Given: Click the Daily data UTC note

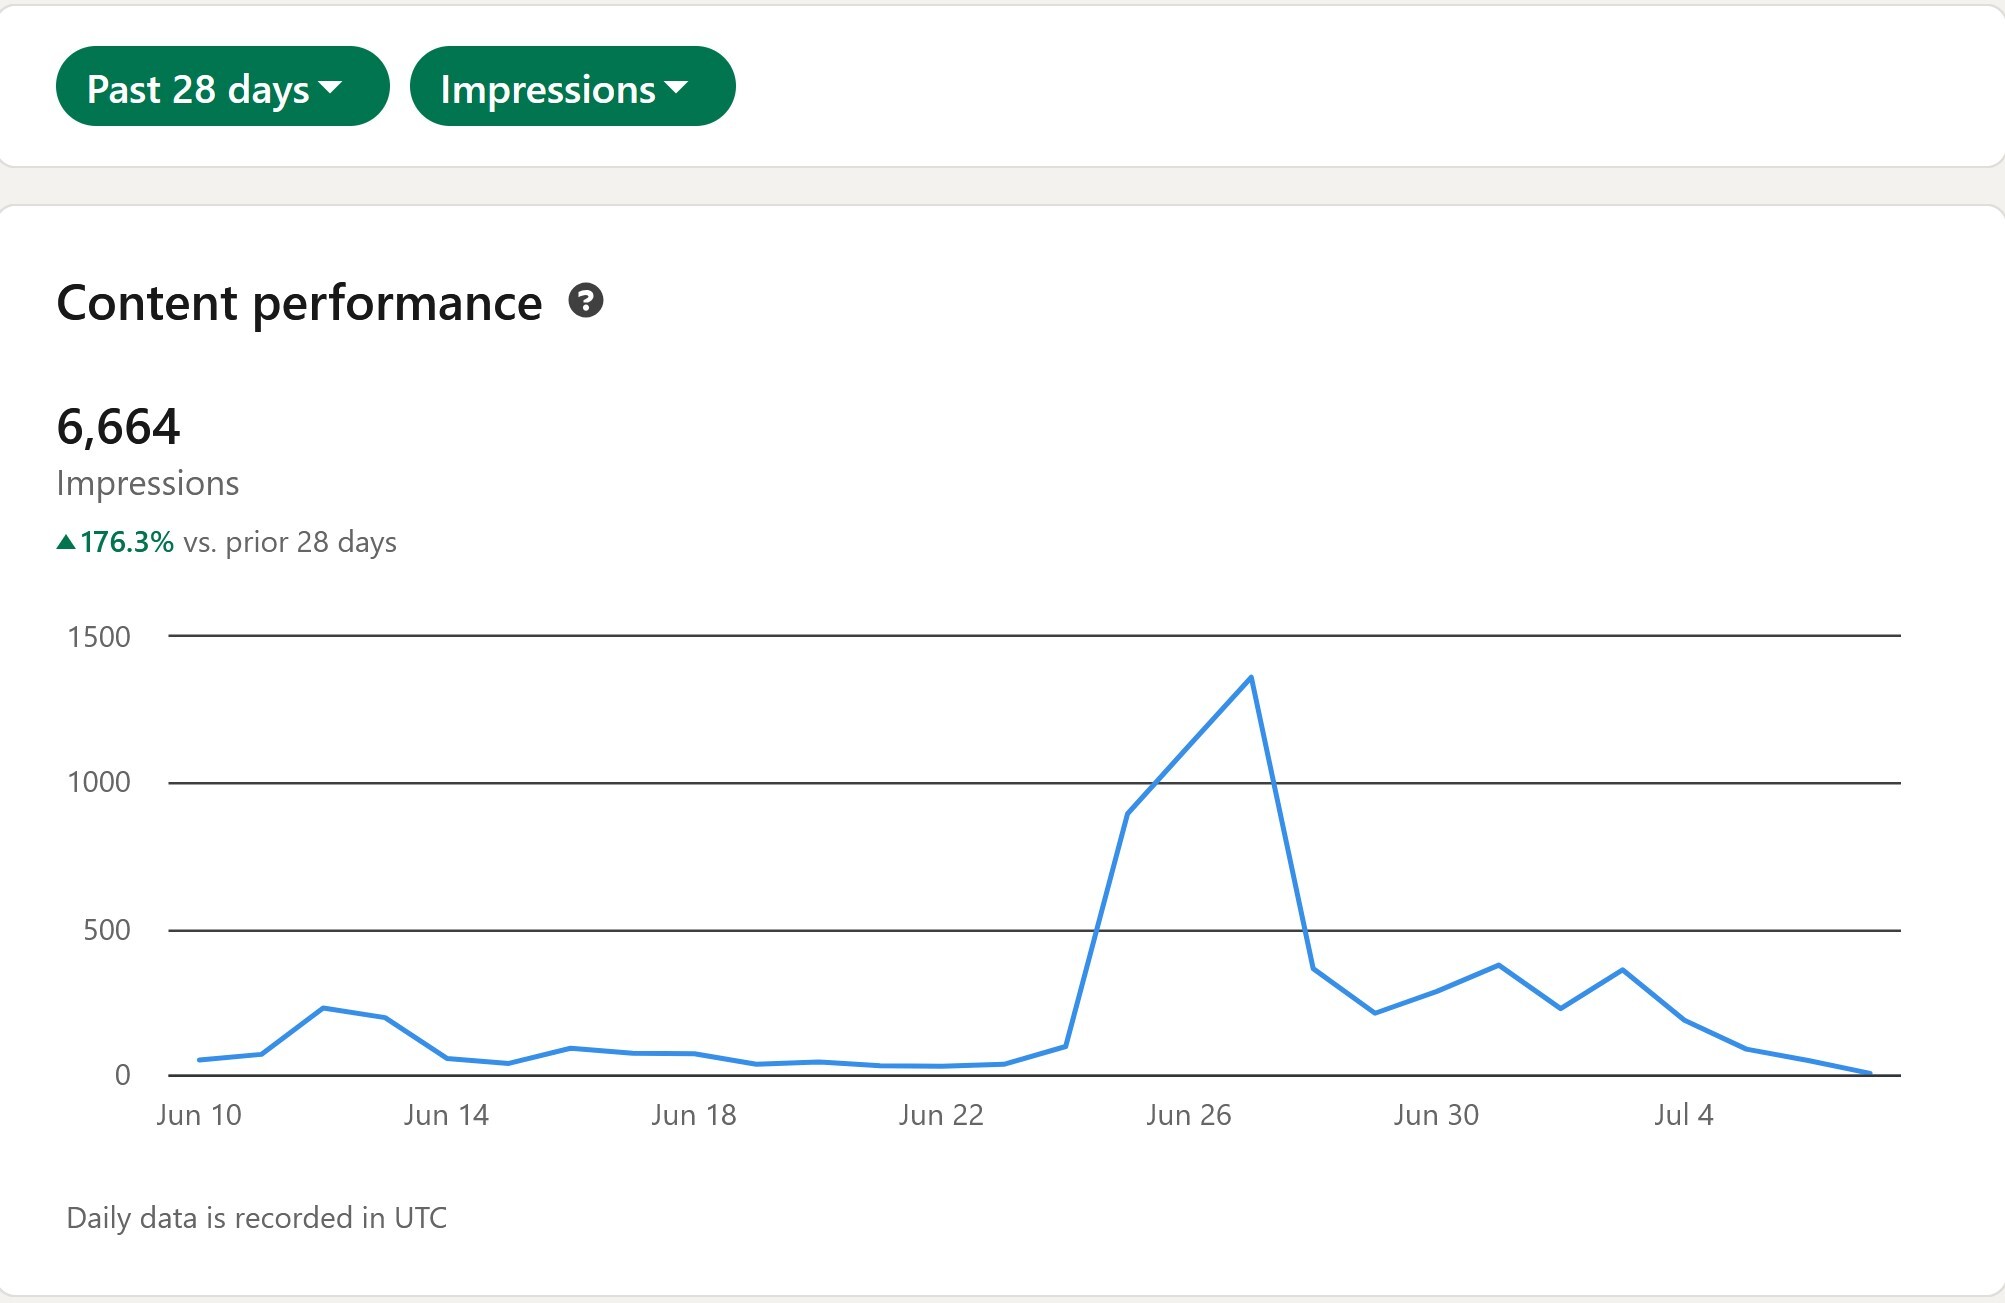Looking at the screenshot, I should tap(257, 1218).
